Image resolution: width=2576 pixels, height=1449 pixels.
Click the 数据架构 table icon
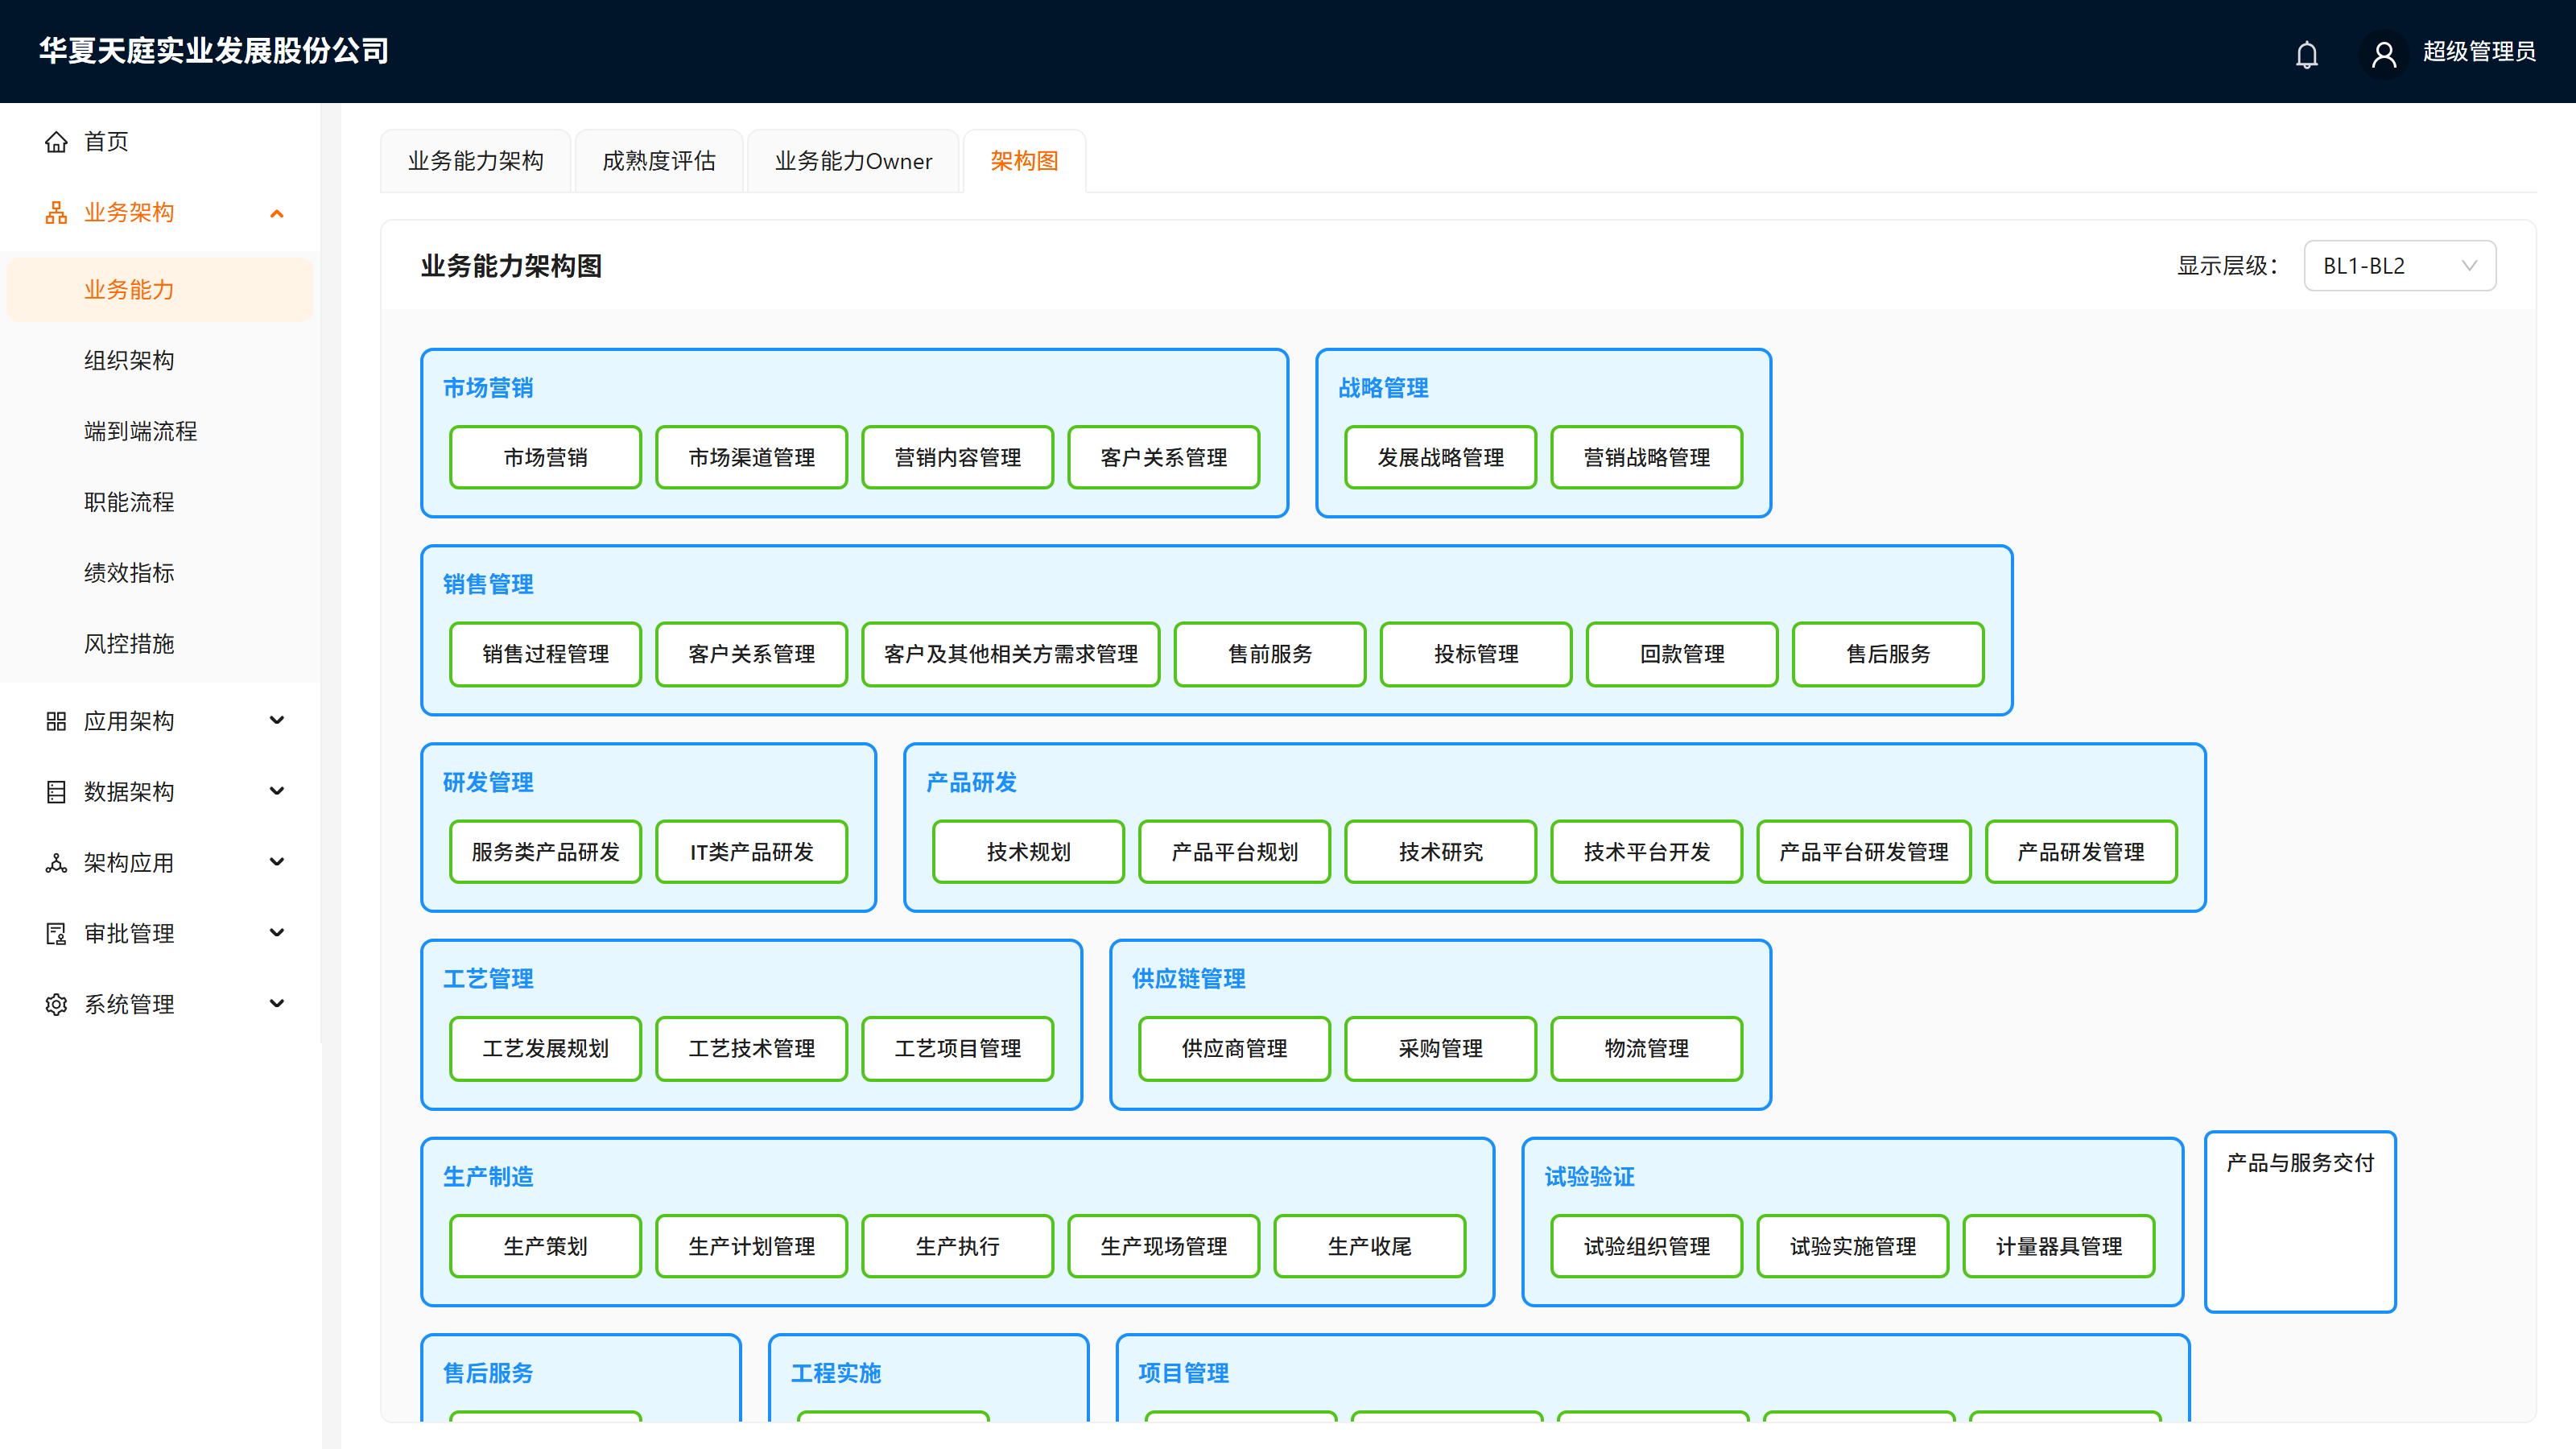[x=56, y=792]
